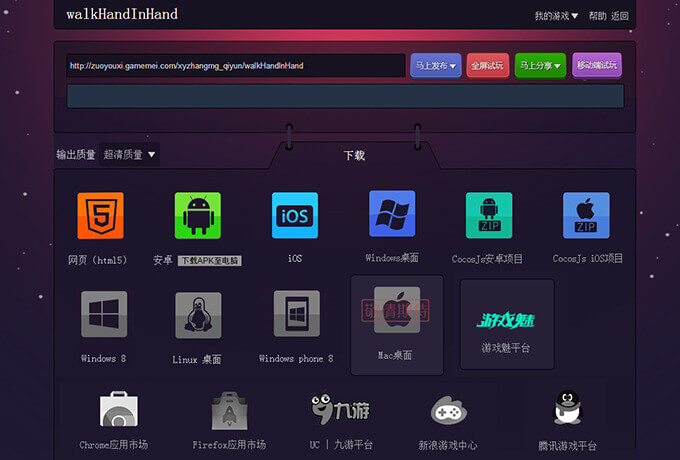This screenshot has height=460, width=680.
Task: Click the walkHandInHand title text
Action: [x=122, y=14]
